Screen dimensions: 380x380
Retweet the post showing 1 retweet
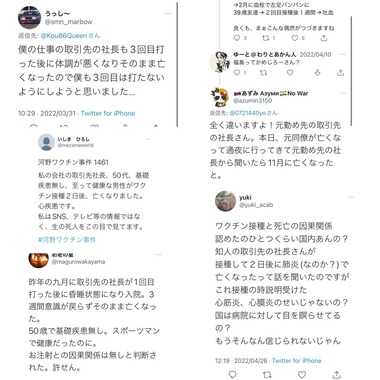(x=266, y=38)
